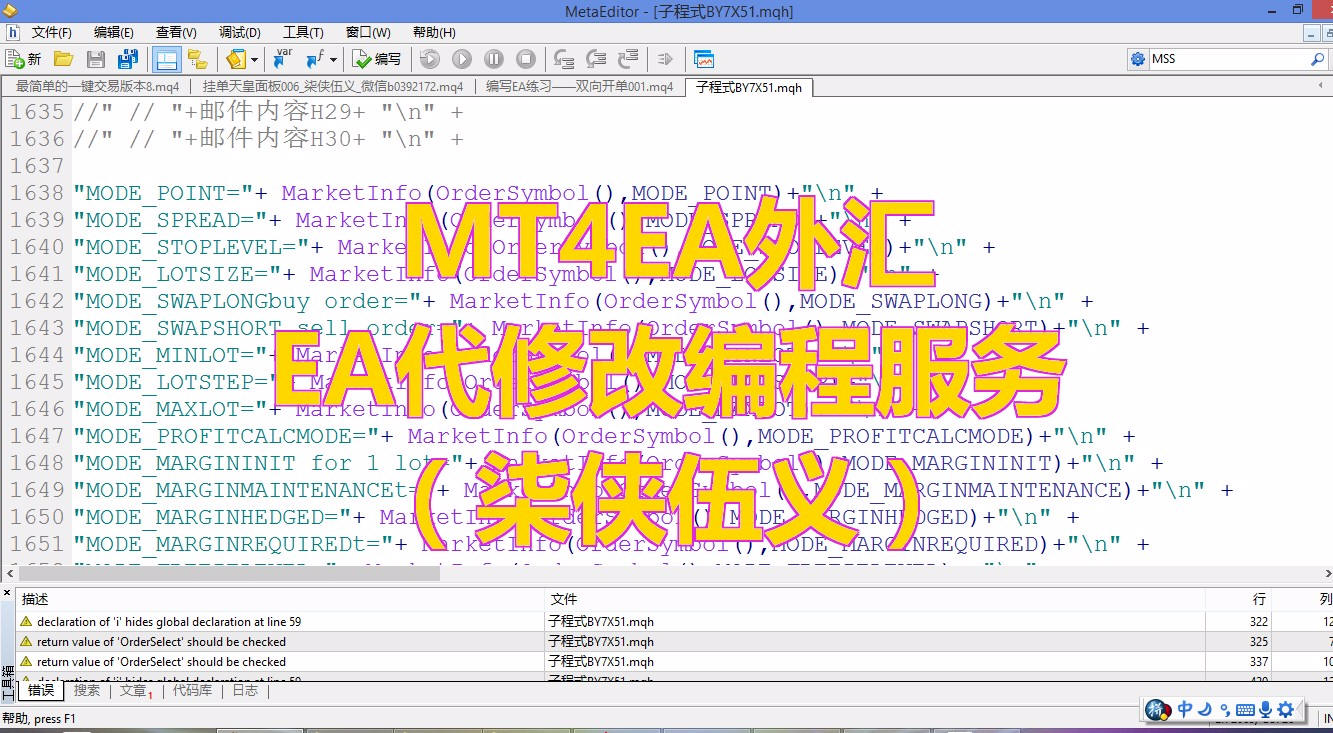The width and height of the screenshot is (1333, 733).
Task: Switch to 挂单天皇面板006 tab
Action: (x=332, y=87)
